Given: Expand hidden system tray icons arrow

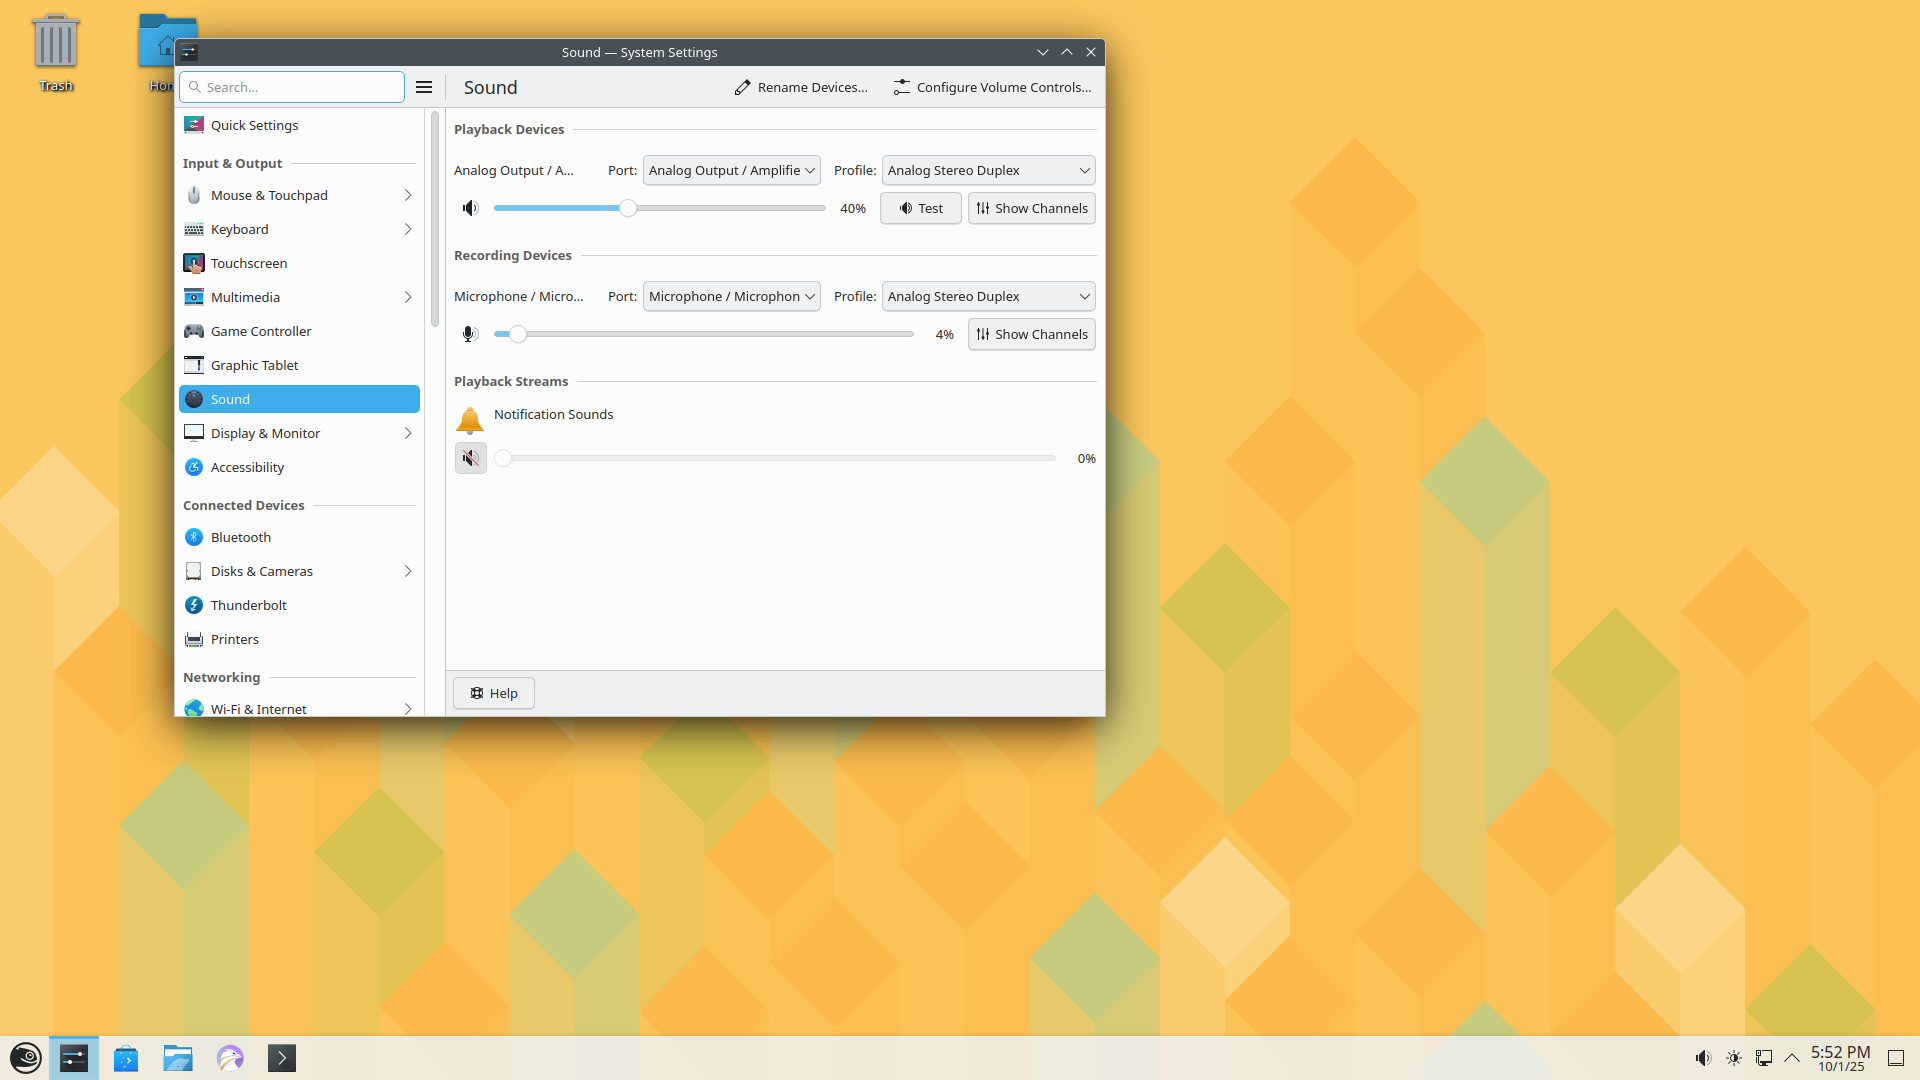Looking at the screenshot, I should (1792, 1058).
